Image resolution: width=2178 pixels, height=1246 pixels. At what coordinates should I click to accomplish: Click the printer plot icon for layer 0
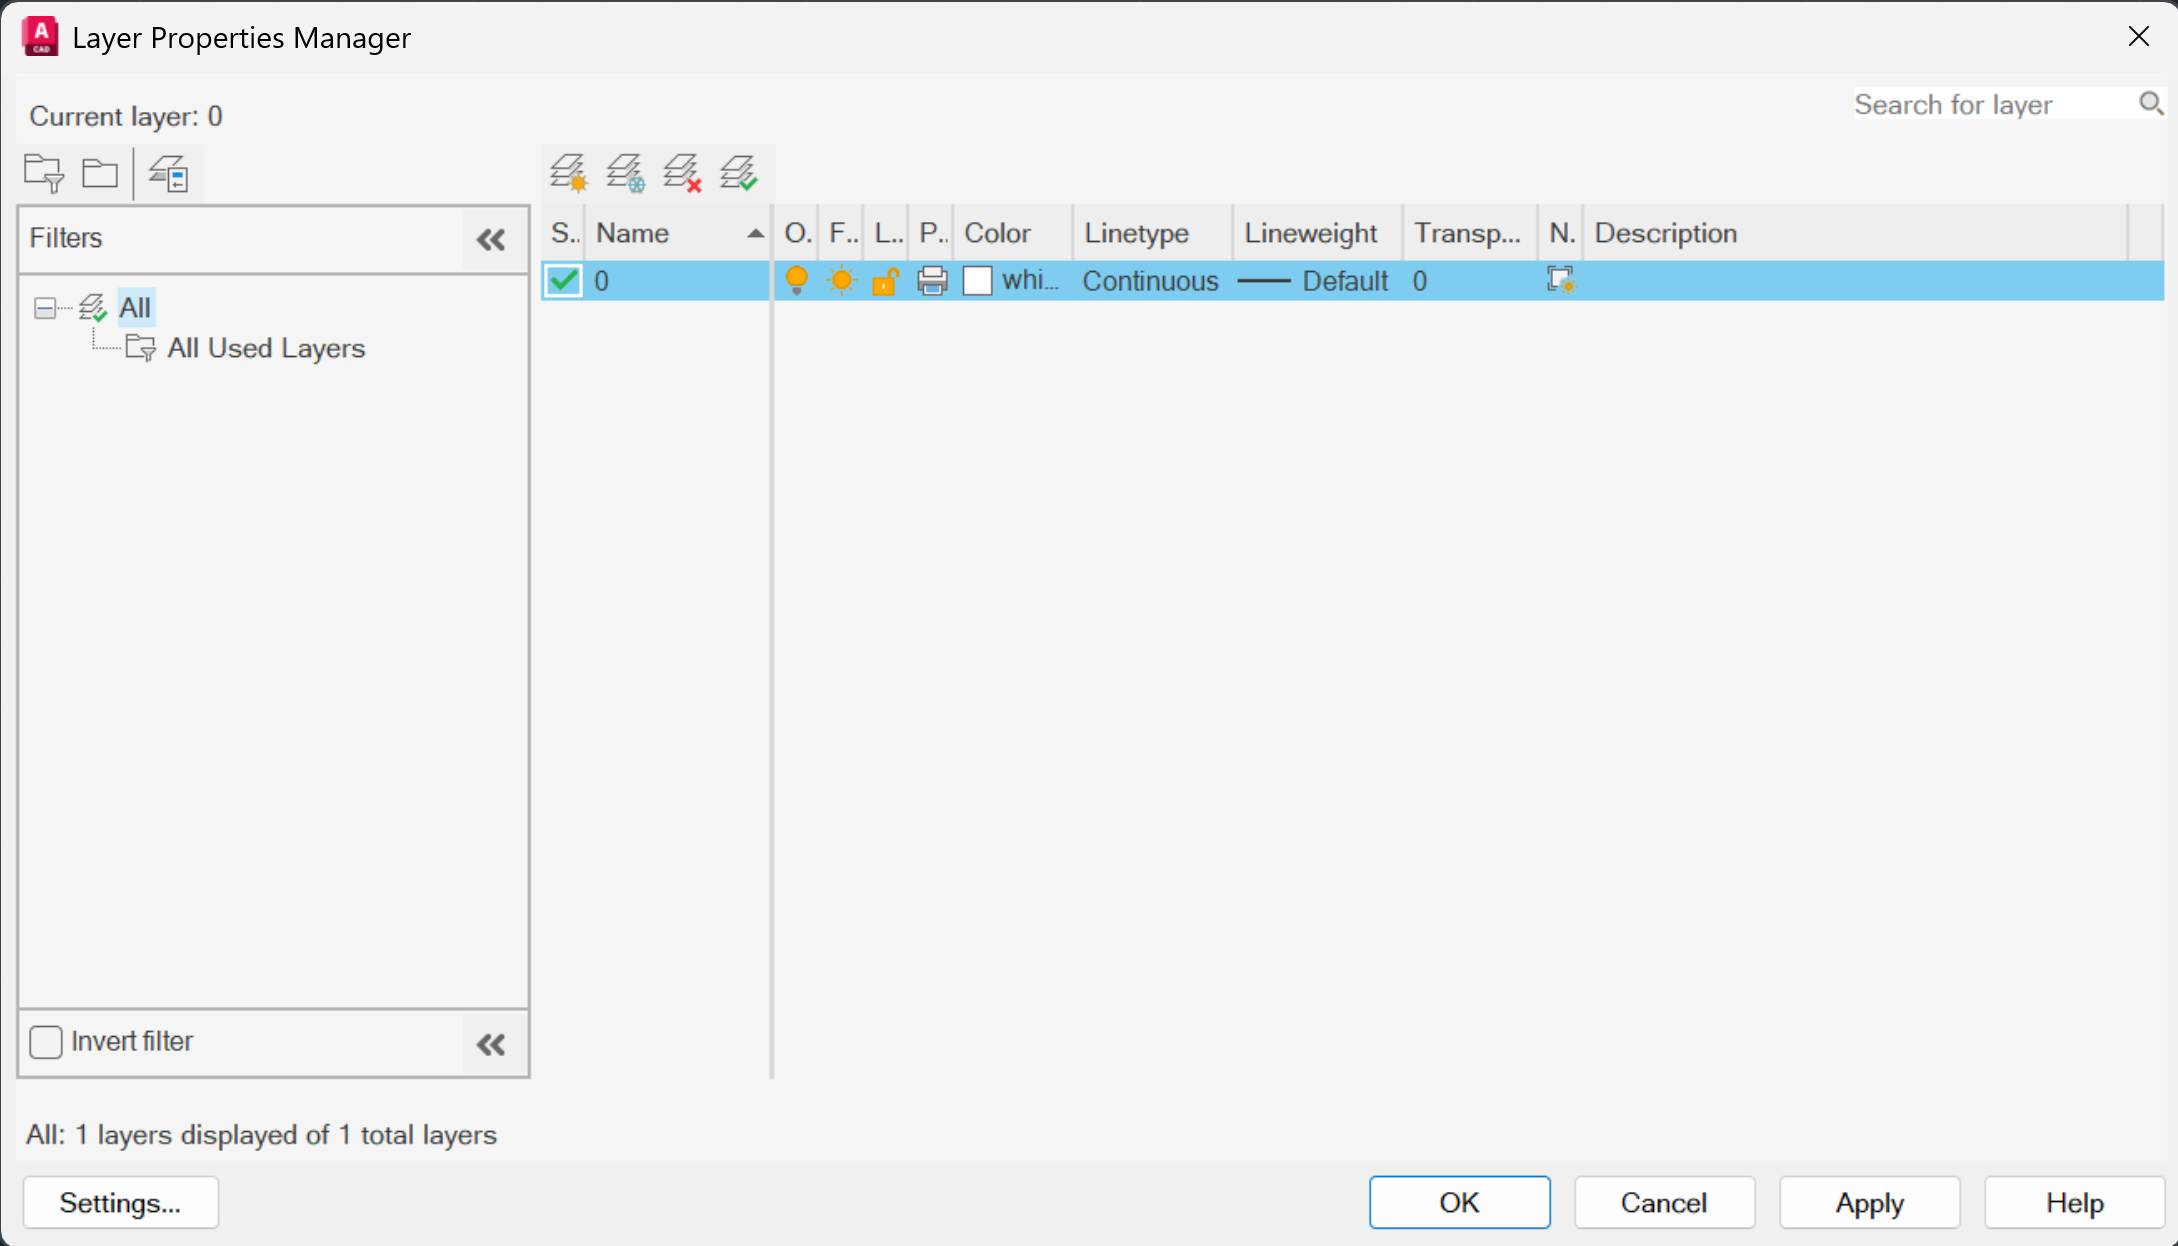(932, 281)
